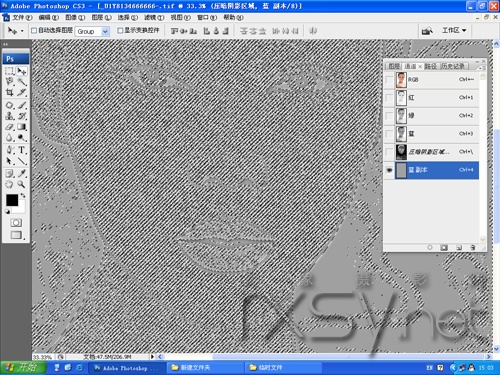Select the Crop tool
This screenshot has width=500, height=375.
pyautogui.click(x=10, y=92)
